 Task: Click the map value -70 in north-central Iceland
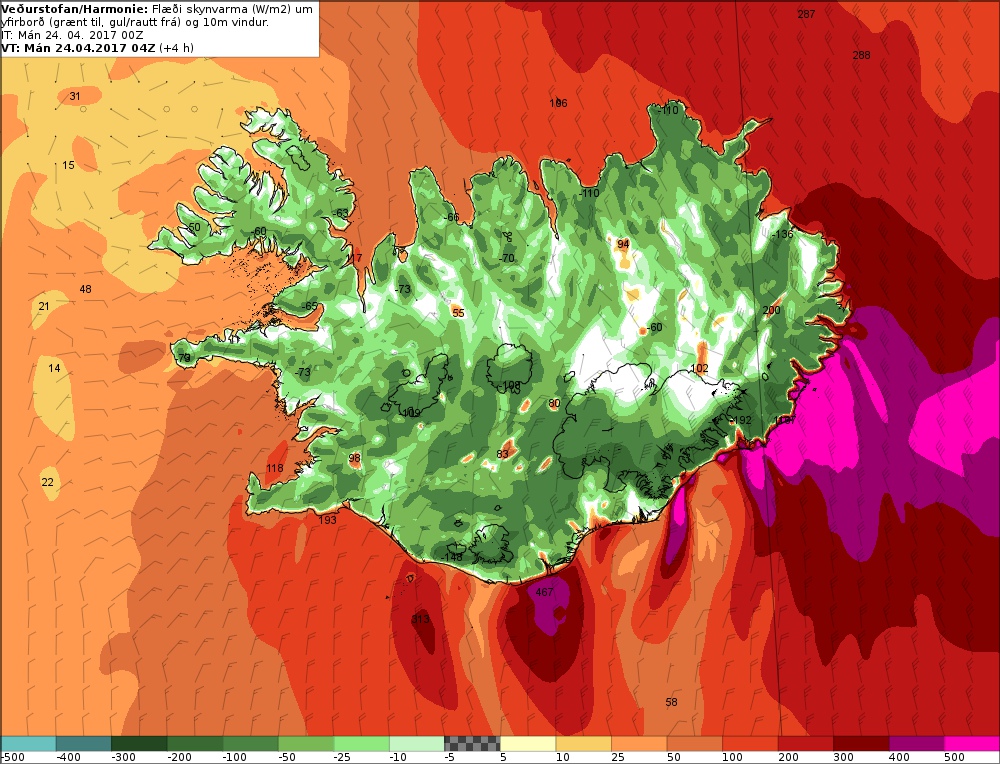point(507,258)
